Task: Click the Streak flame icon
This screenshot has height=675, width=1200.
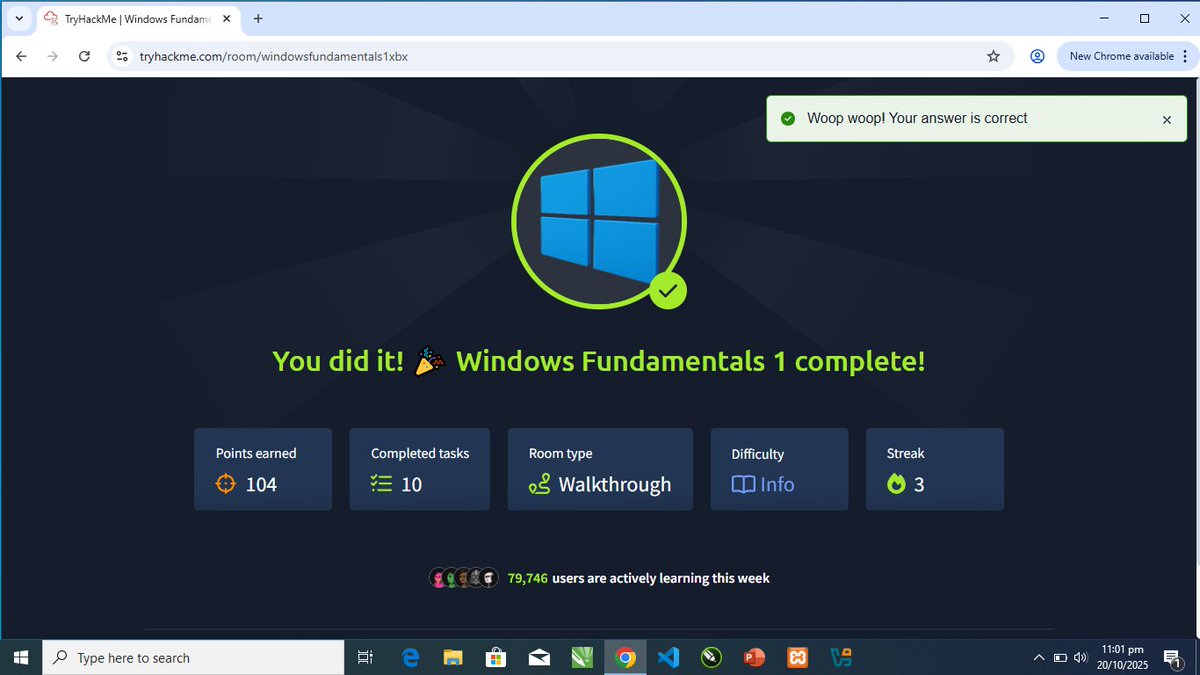Action: 896,484
